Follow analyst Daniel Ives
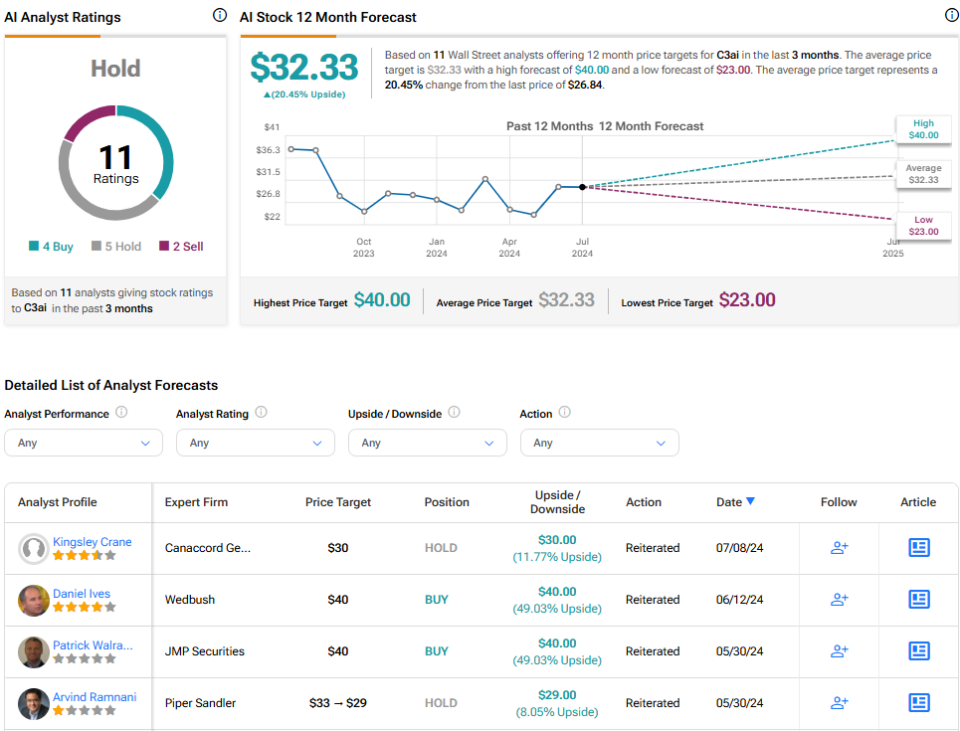Viewport: 960px width, 731px height. (x=839, y=599)
